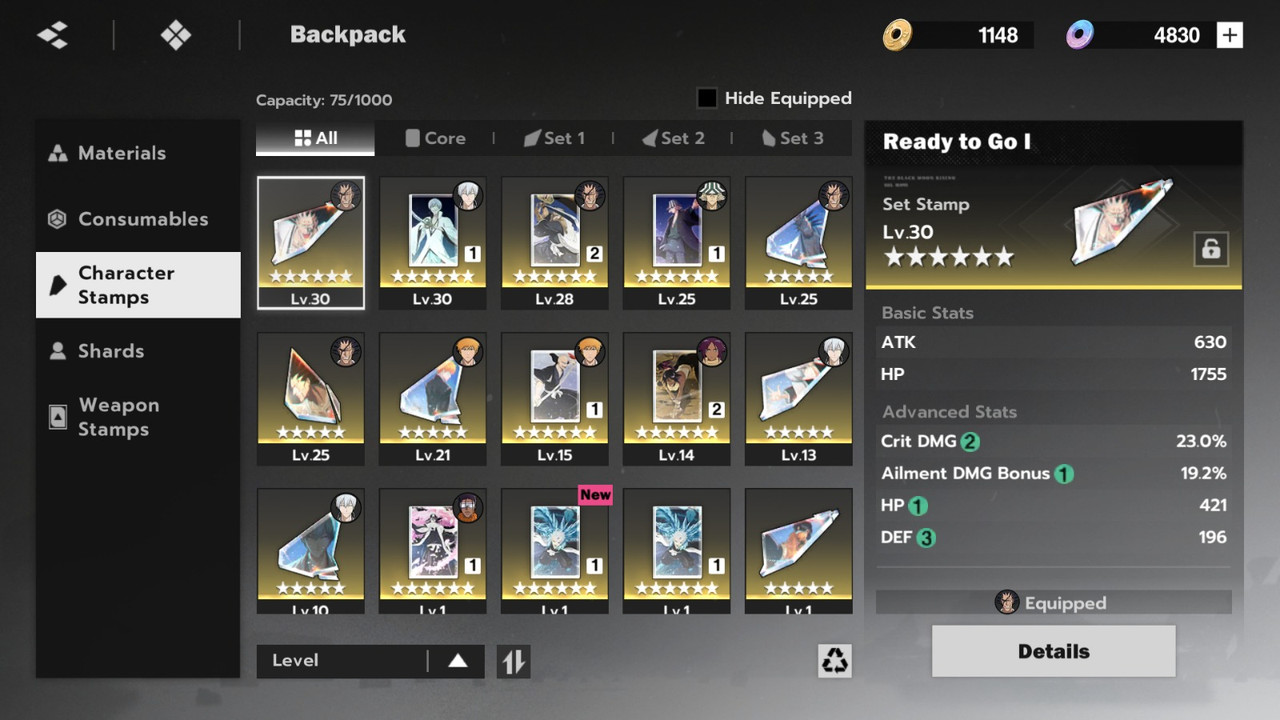The height and width of the screenshot is (720, 1280).
Task: Click the sort order swap arrows icon
Action: 513,661
